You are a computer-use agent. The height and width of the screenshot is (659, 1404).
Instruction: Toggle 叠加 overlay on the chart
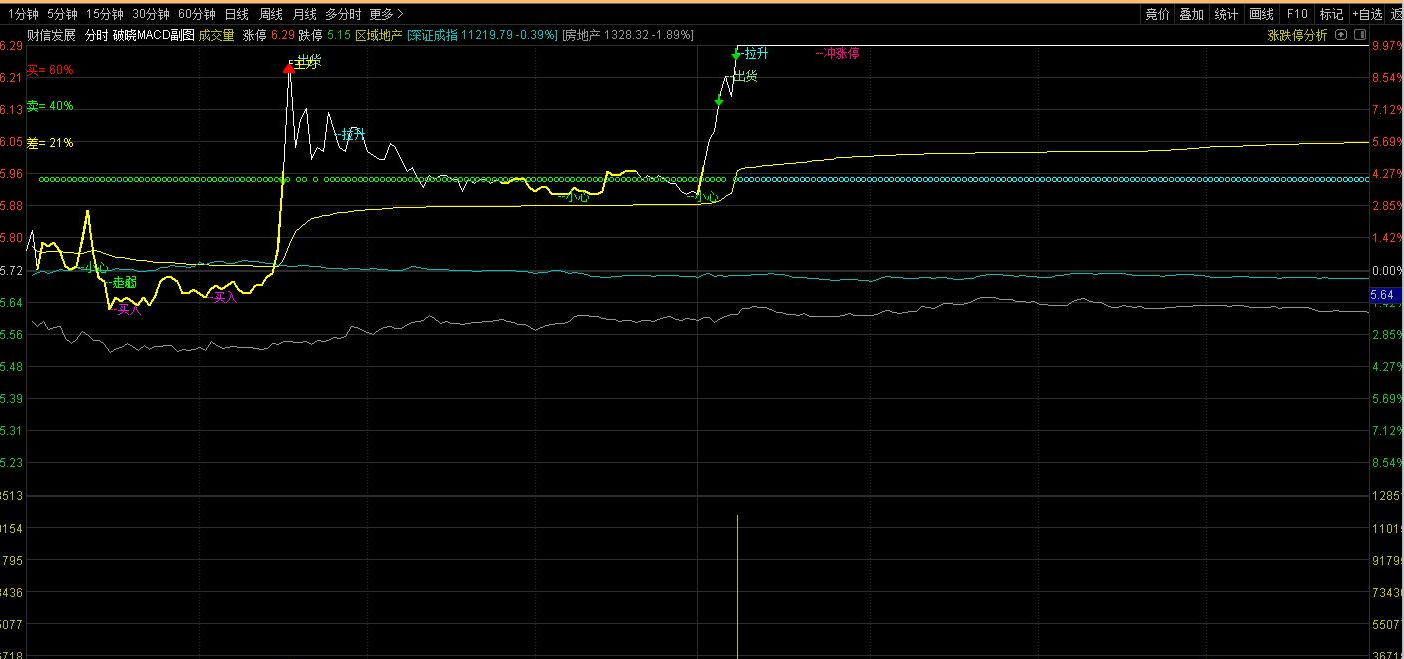(x=1191, y=14)
